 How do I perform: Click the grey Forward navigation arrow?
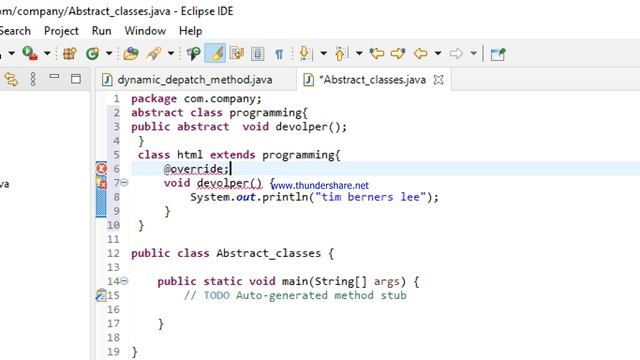[x=456, y=53]
